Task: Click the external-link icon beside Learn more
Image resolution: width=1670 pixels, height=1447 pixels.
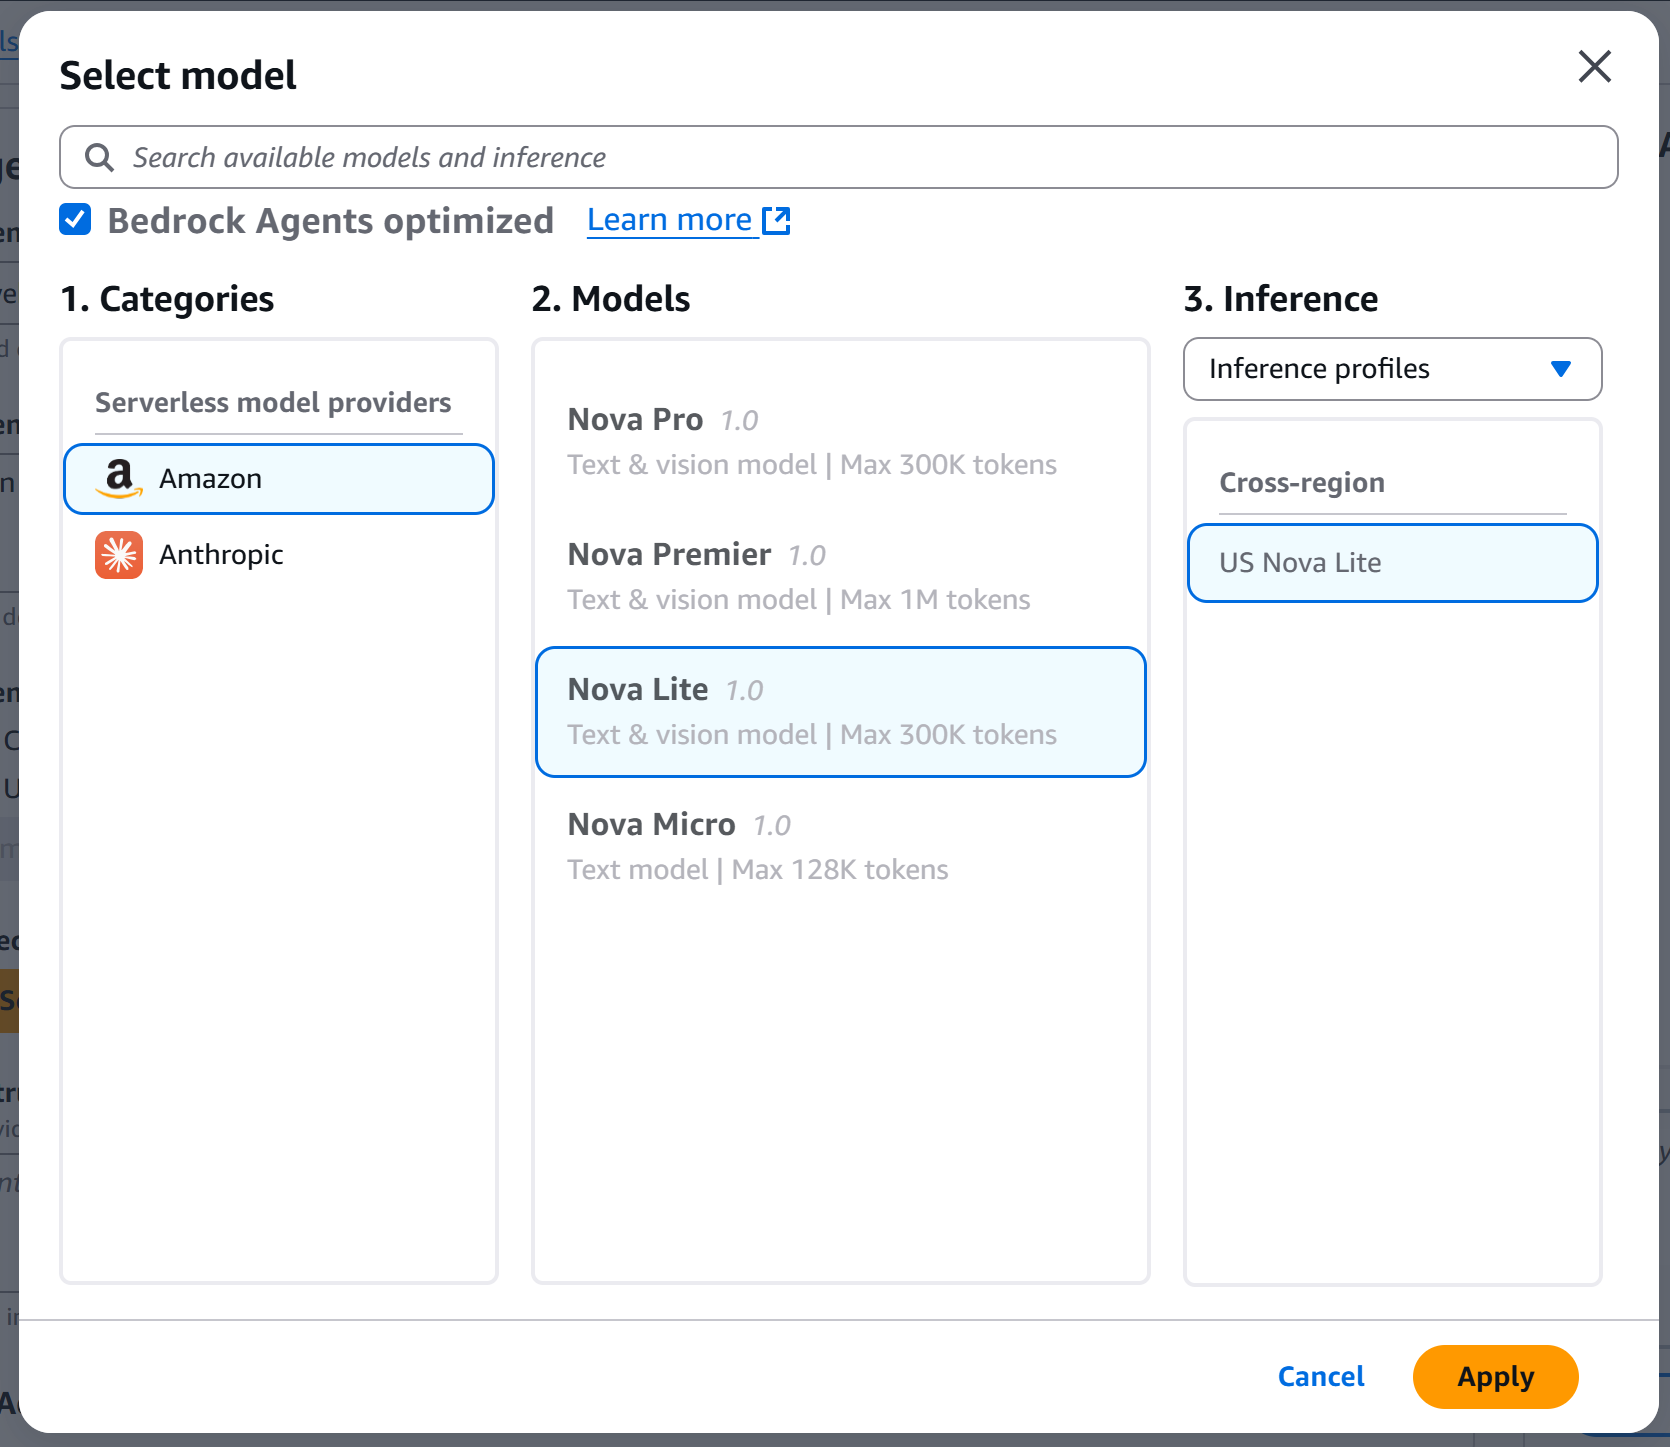Action: coord(777,220)
